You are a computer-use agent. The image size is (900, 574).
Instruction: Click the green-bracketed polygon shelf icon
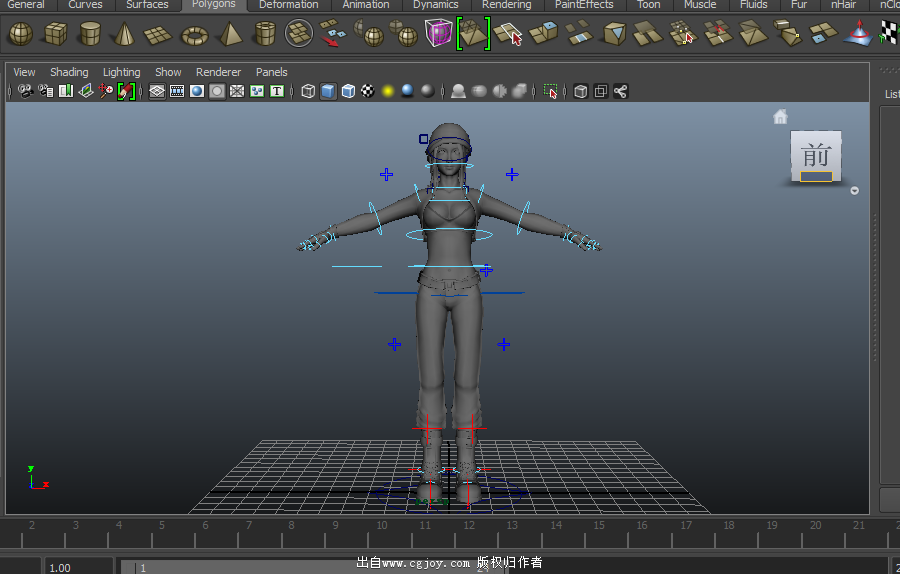pos(473,33)
